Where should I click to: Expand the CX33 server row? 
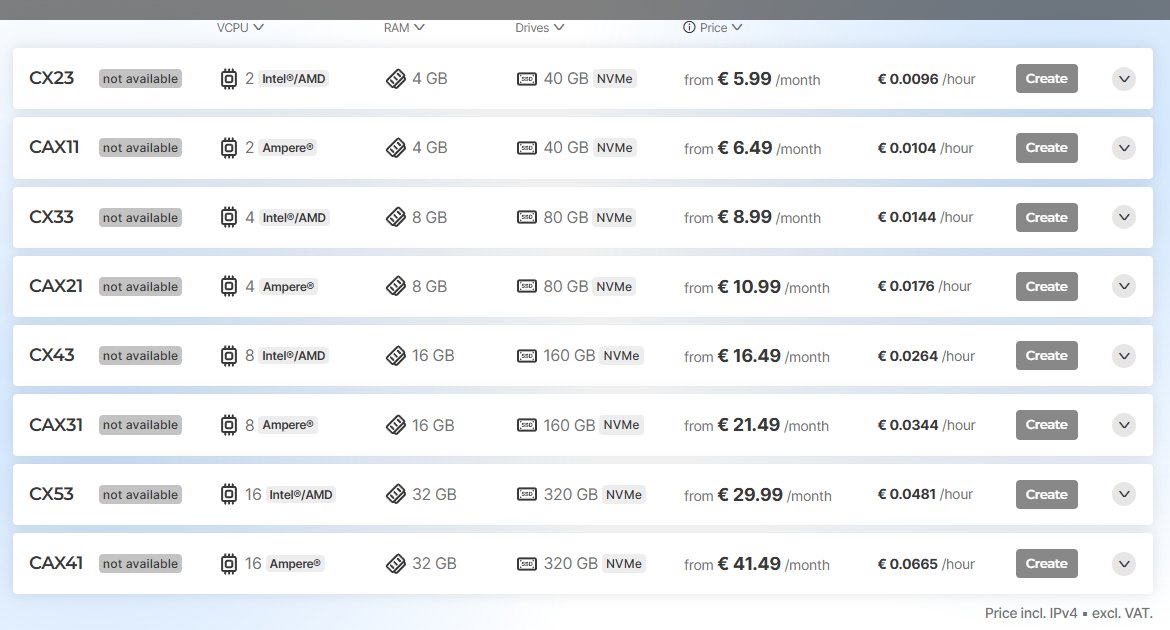pyautogui.click(x=1124, y=217)
